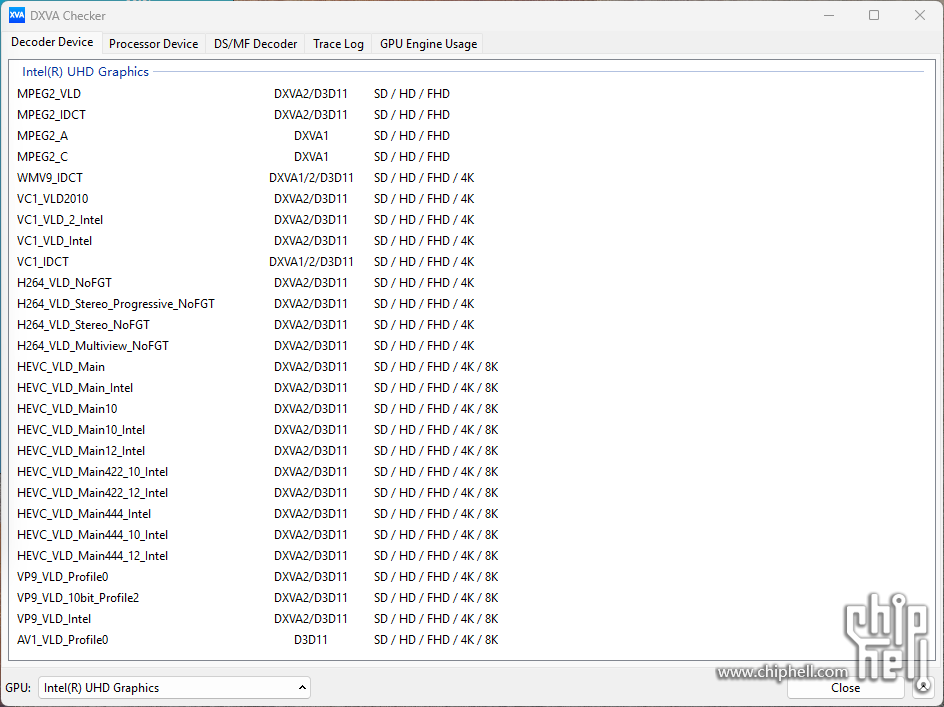Screen dimensions: 944x707
Task: Maximize the DXVA Checker window
Action: (874, 16)
